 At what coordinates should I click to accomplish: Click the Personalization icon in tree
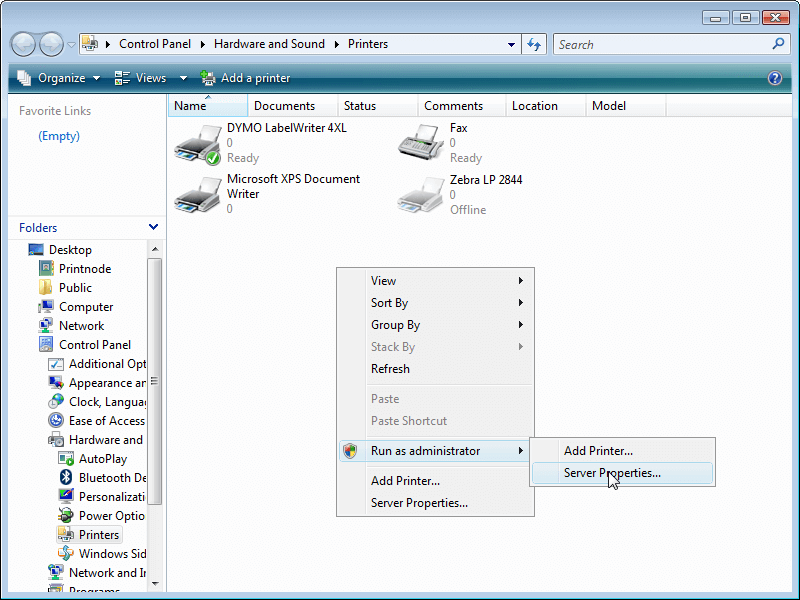coord(66,496)
